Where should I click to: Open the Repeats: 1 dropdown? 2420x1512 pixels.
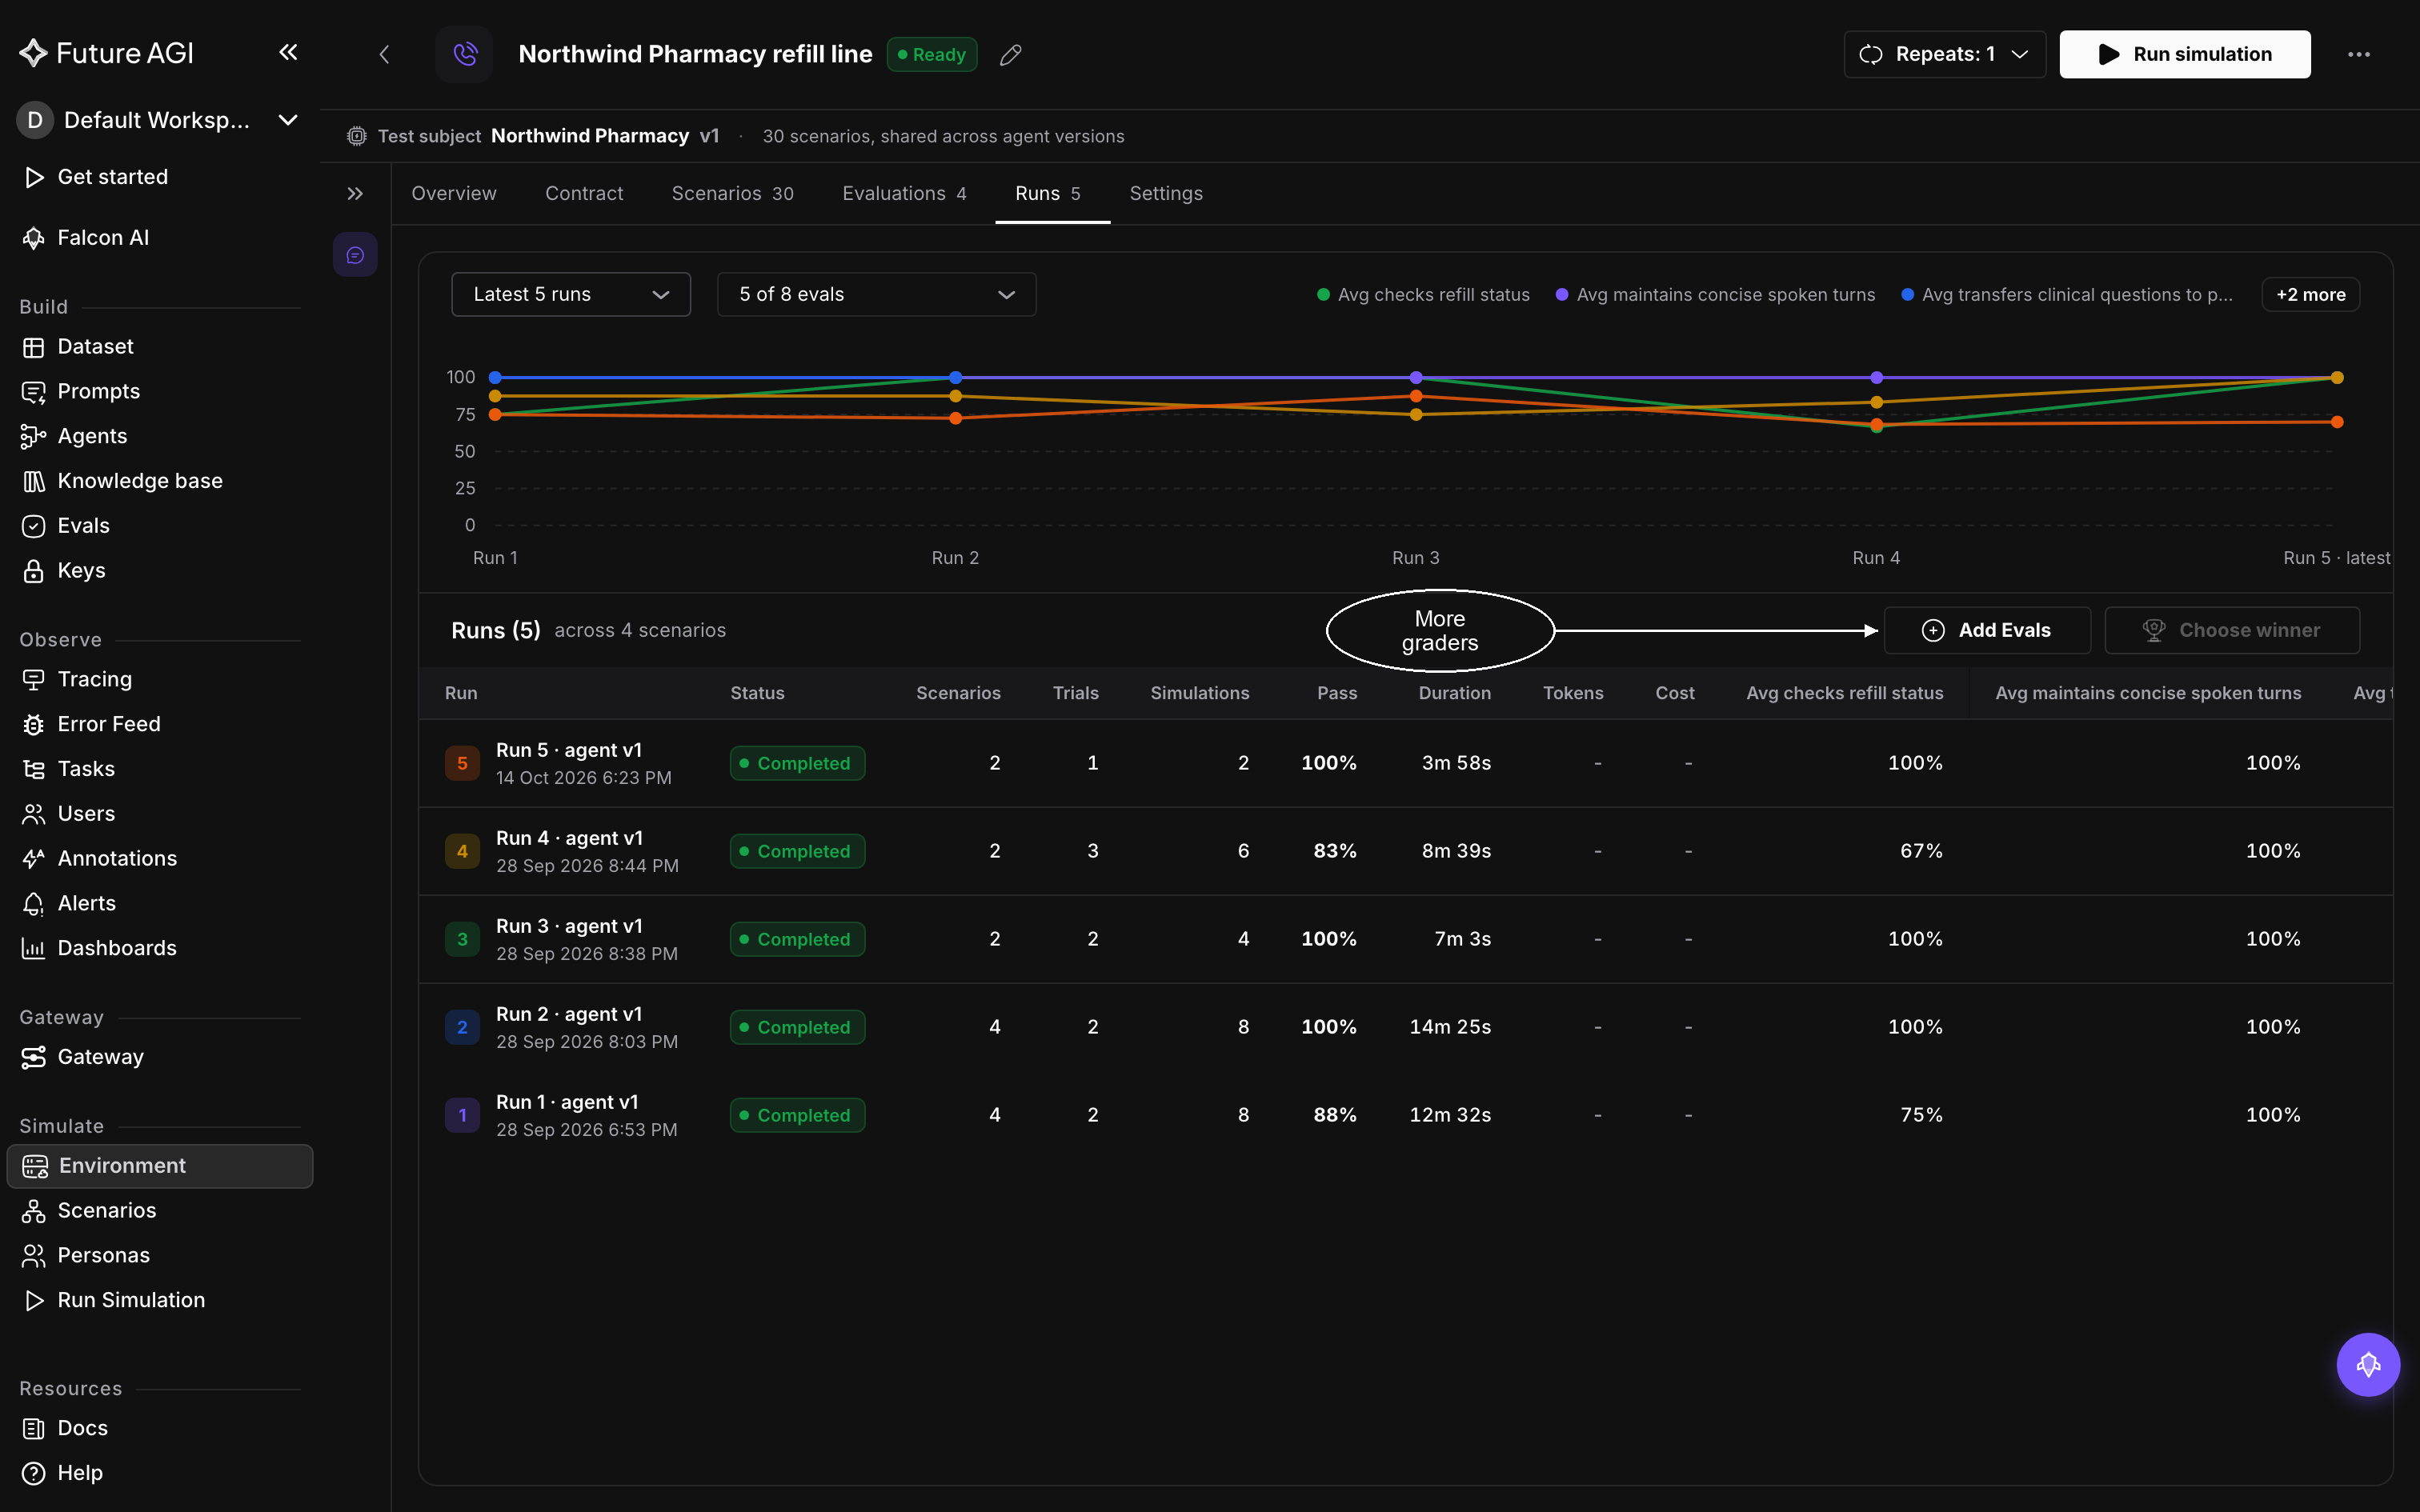tap(1944, 54)
